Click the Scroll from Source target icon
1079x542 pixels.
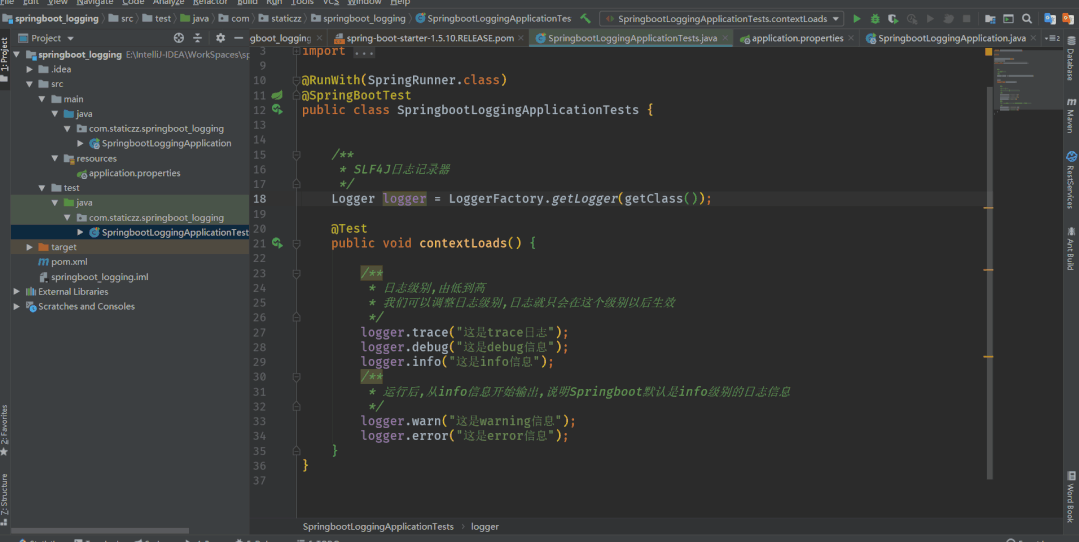[179, 38]
